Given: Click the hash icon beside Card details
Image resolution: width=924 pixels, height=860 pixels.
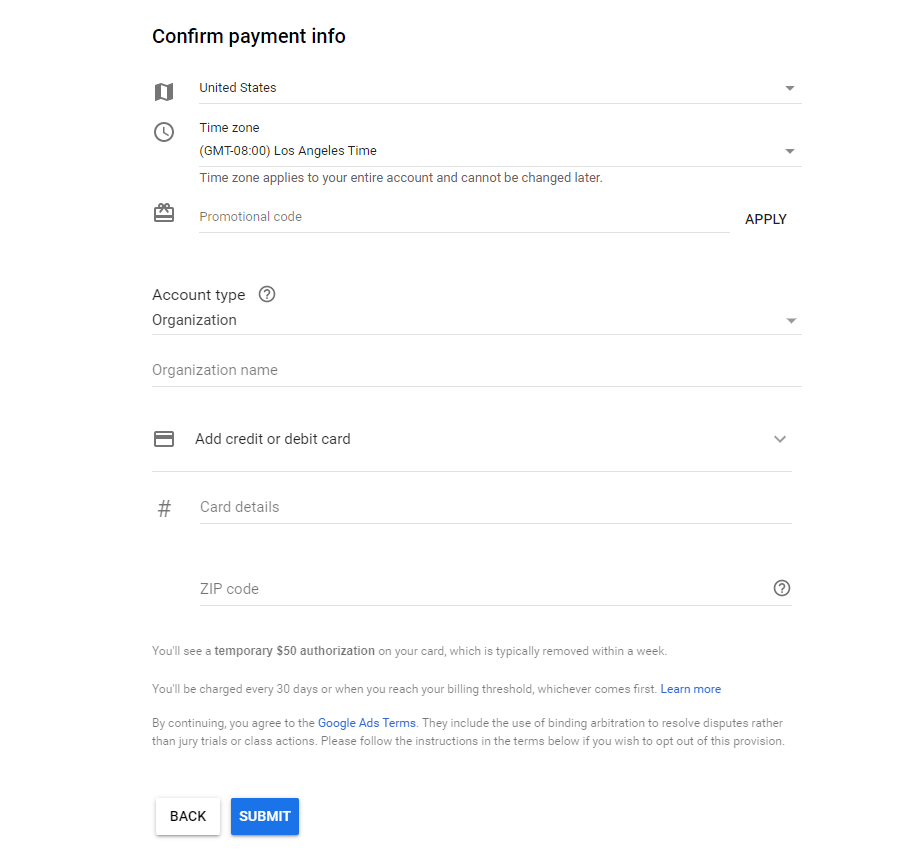Looking at the screenshot, I should pos(164,508).
